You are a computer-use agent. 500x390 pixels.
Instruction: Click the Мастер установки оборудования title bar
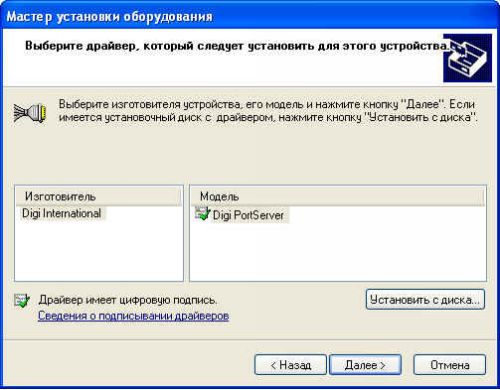250,16
